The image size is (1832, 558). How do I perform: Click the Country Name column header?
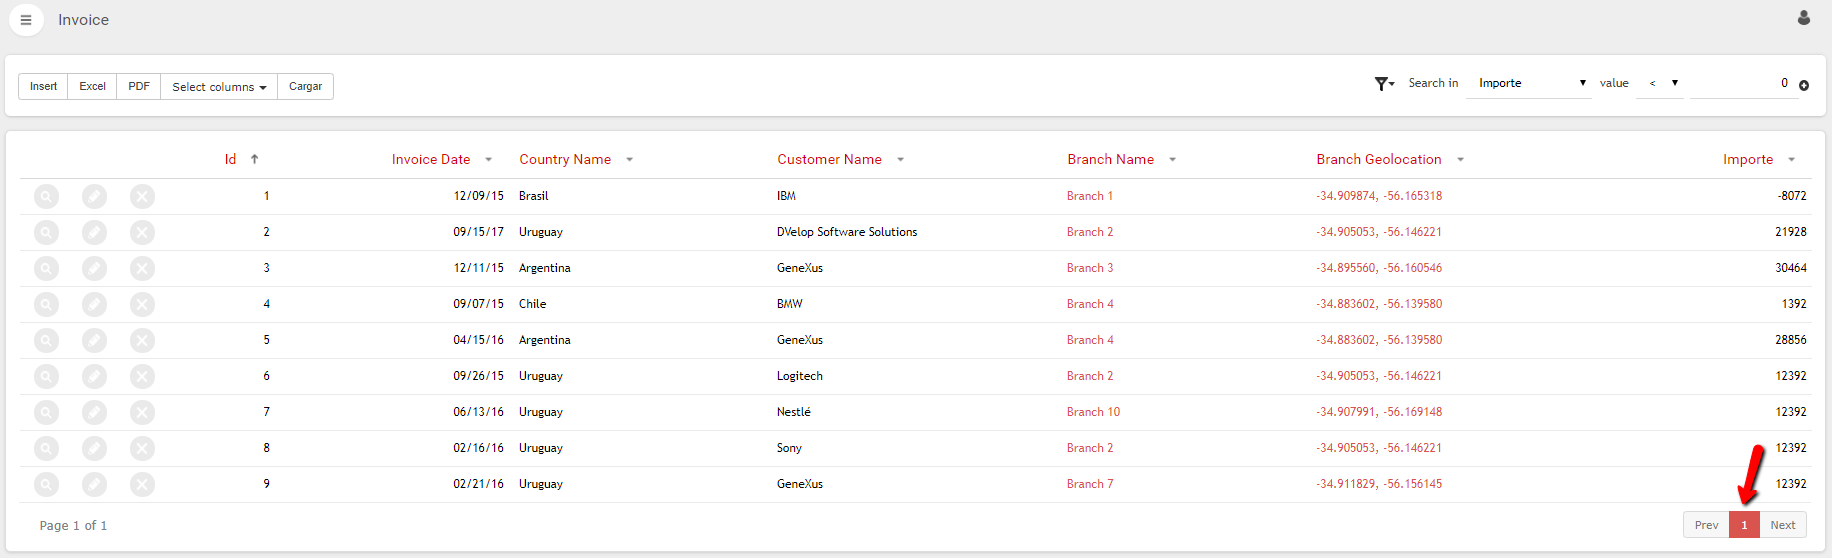coord(565,160)
